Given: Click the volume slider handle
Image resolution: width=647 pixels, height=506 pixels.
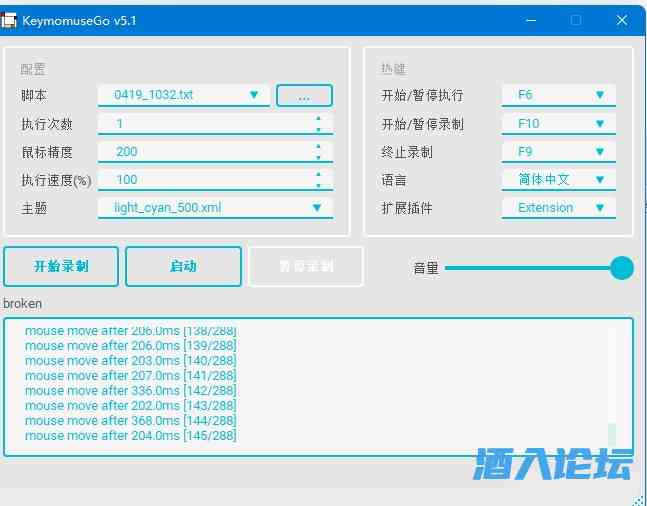Looking at the screenshot, I should click(622, 268).
